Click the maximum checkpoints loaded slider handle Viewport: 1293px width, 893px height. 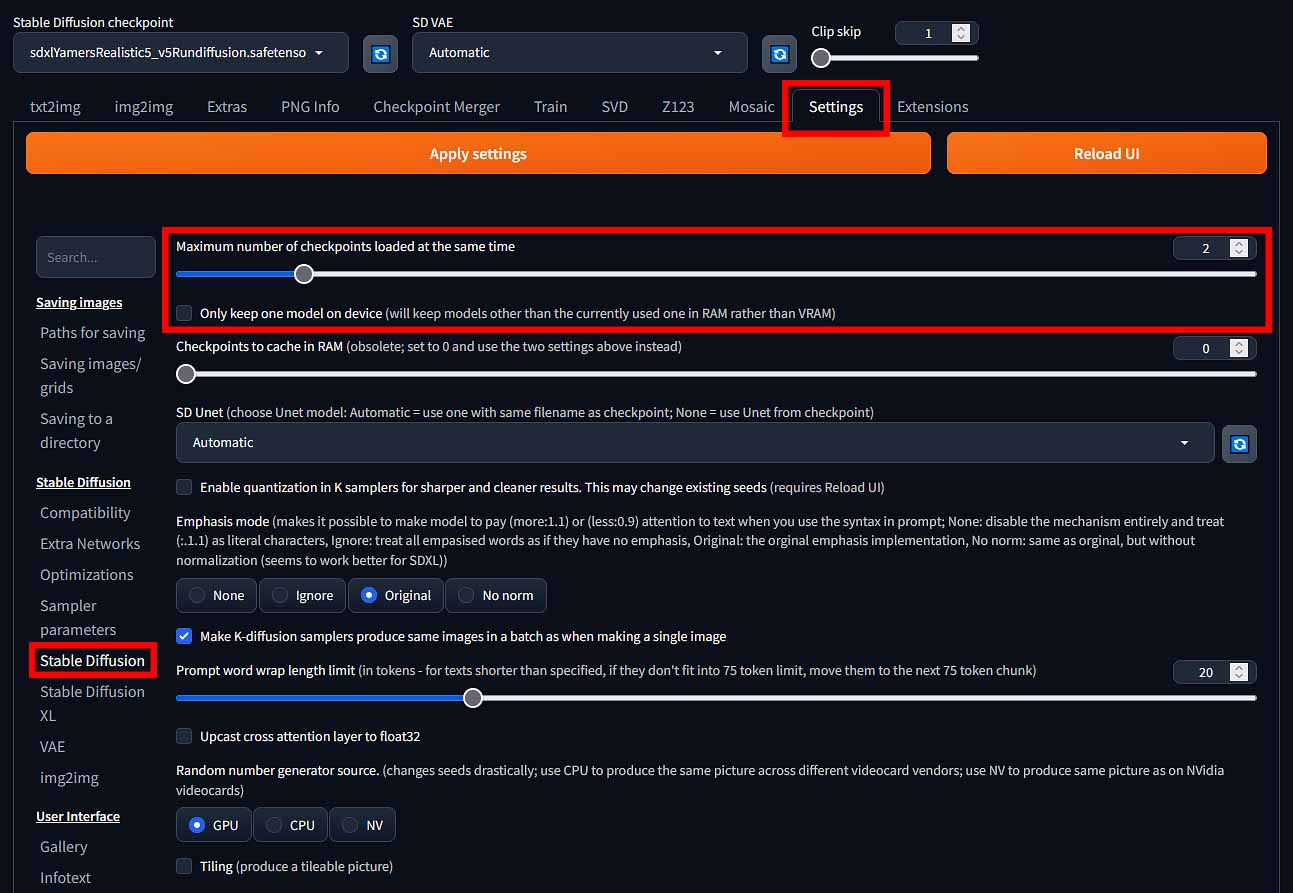304,274
